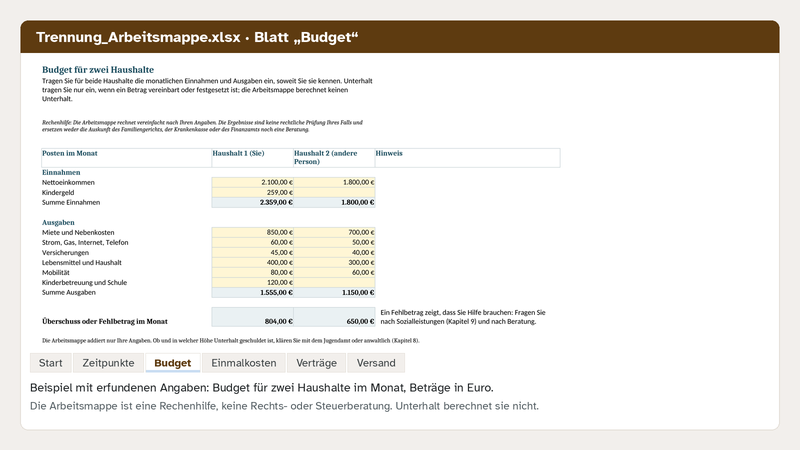Select Kinderbetreuung cell 120,00 €
This screenshot has width=800, height=450.
pos(253,282)
